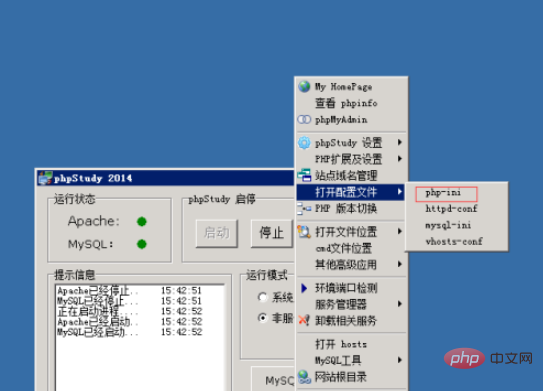Click the PHP version switch icon
Viewport: 543px width, 391px height.
coord(304,208)
